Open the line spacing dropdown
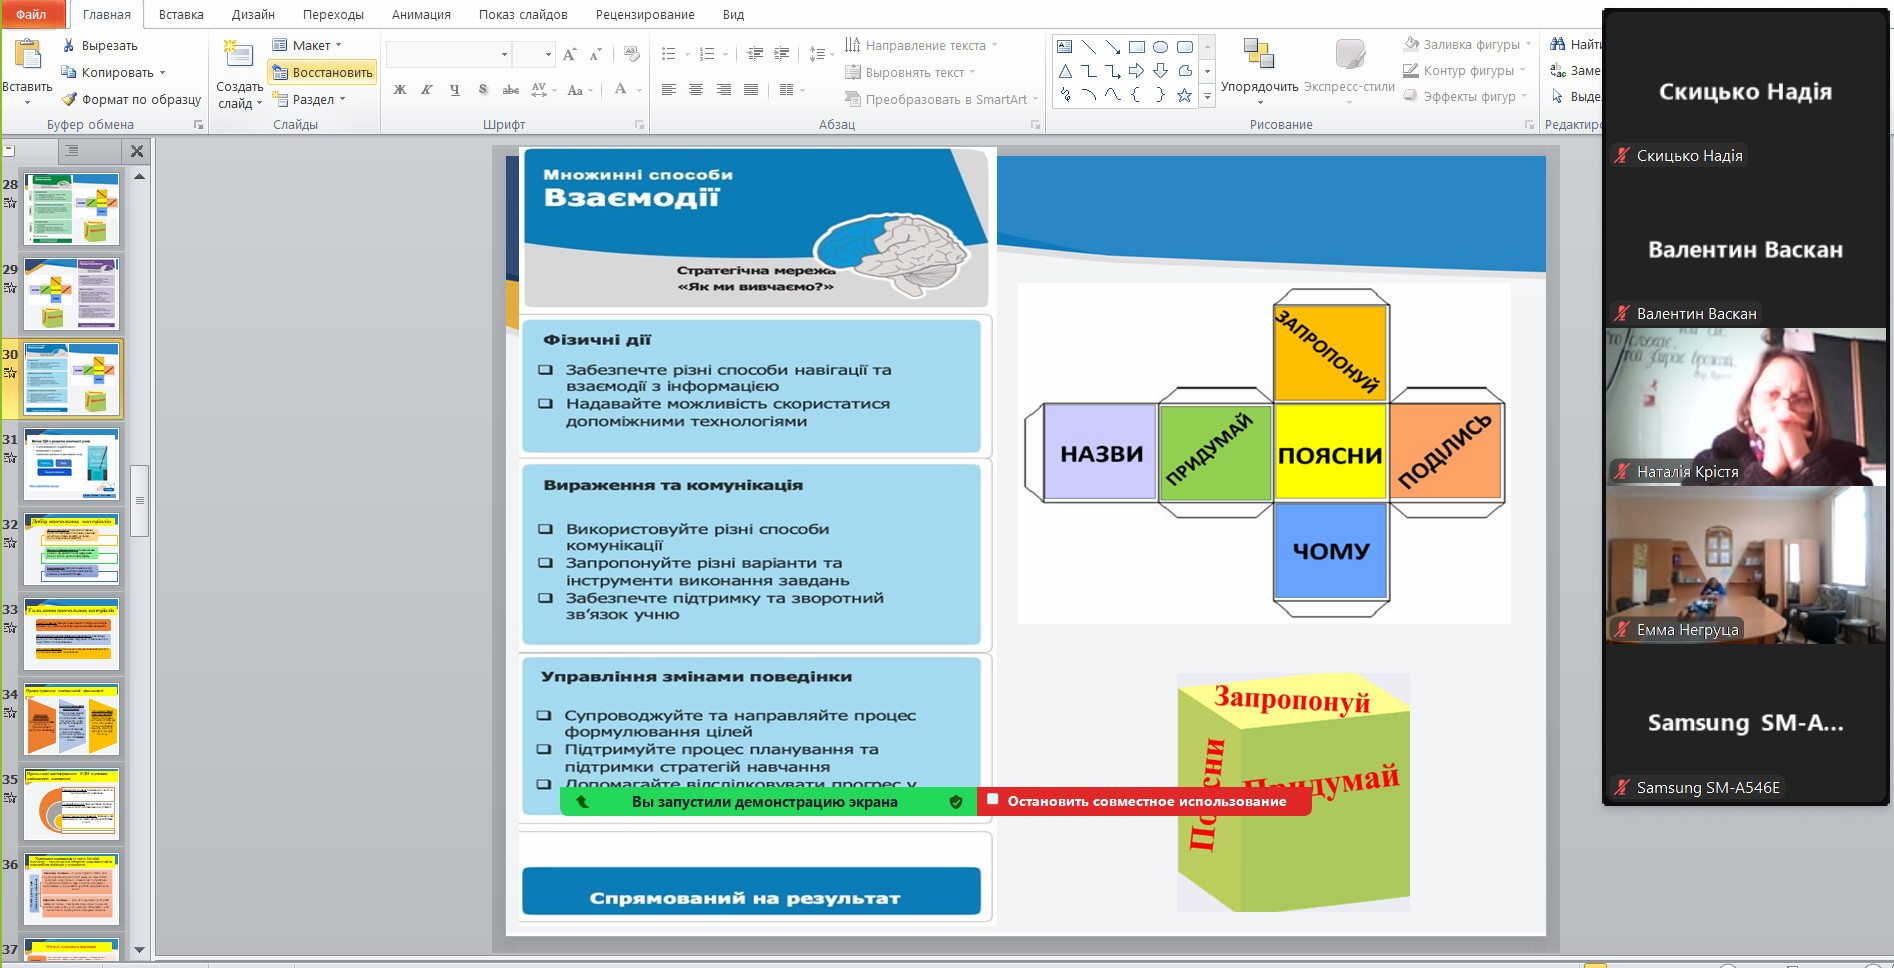1894x968 pixels. [x=823, y=54]
